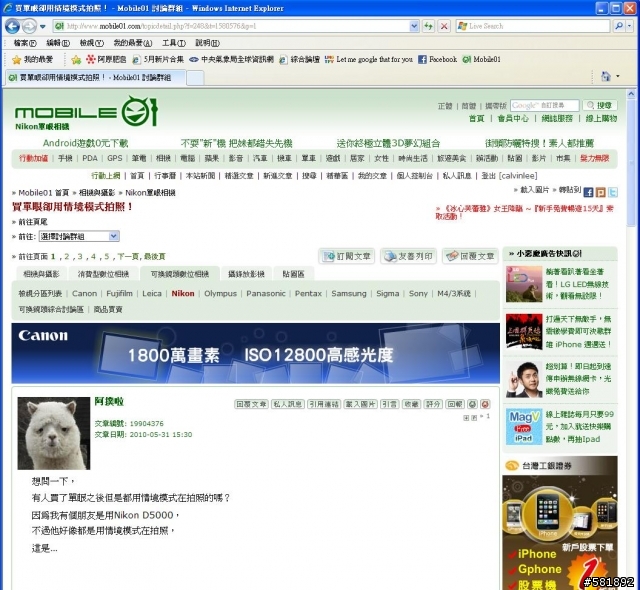Switch to the 消費型數位相機 tab
This screenshot has height=590, width=640.
[x=103, y=274]
